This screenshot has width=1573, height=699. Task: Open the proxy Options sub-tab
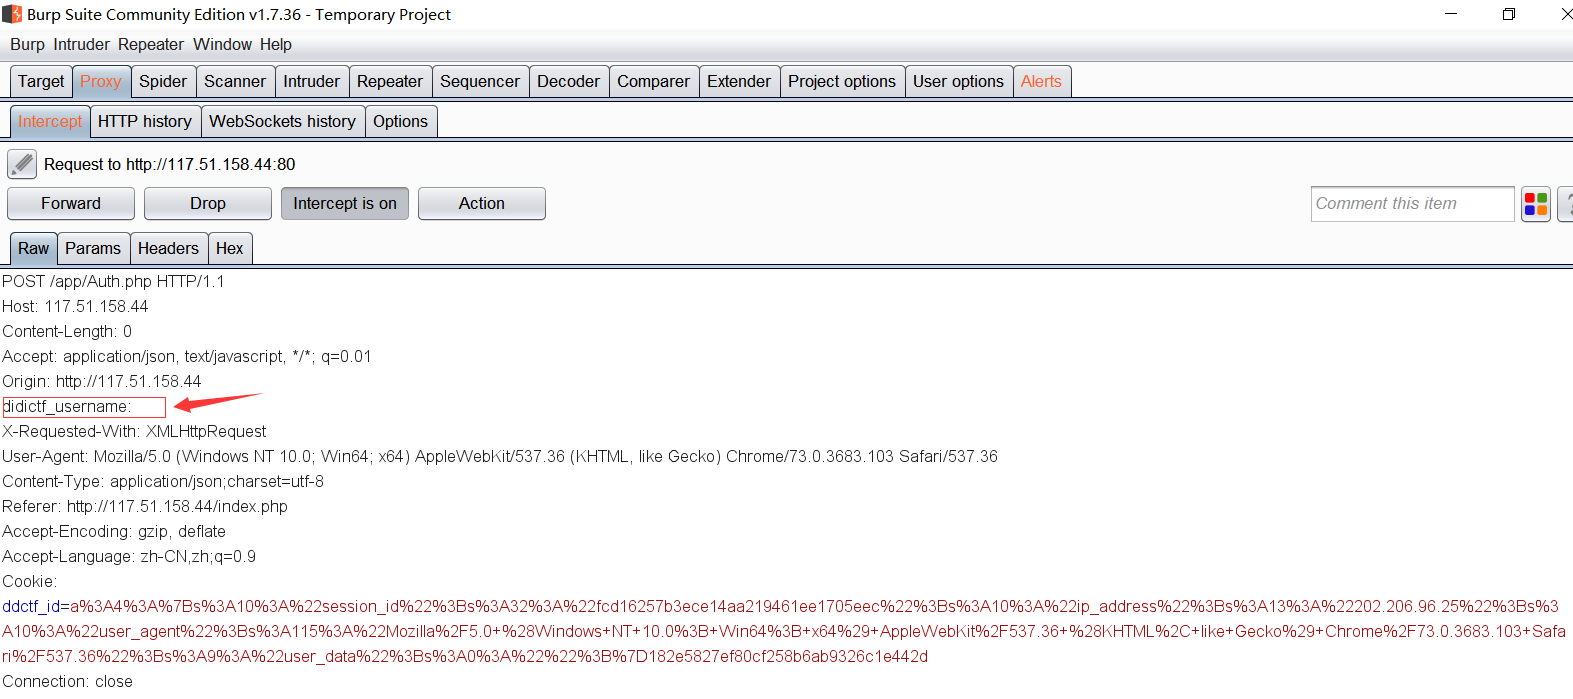(x=401, y=122)
